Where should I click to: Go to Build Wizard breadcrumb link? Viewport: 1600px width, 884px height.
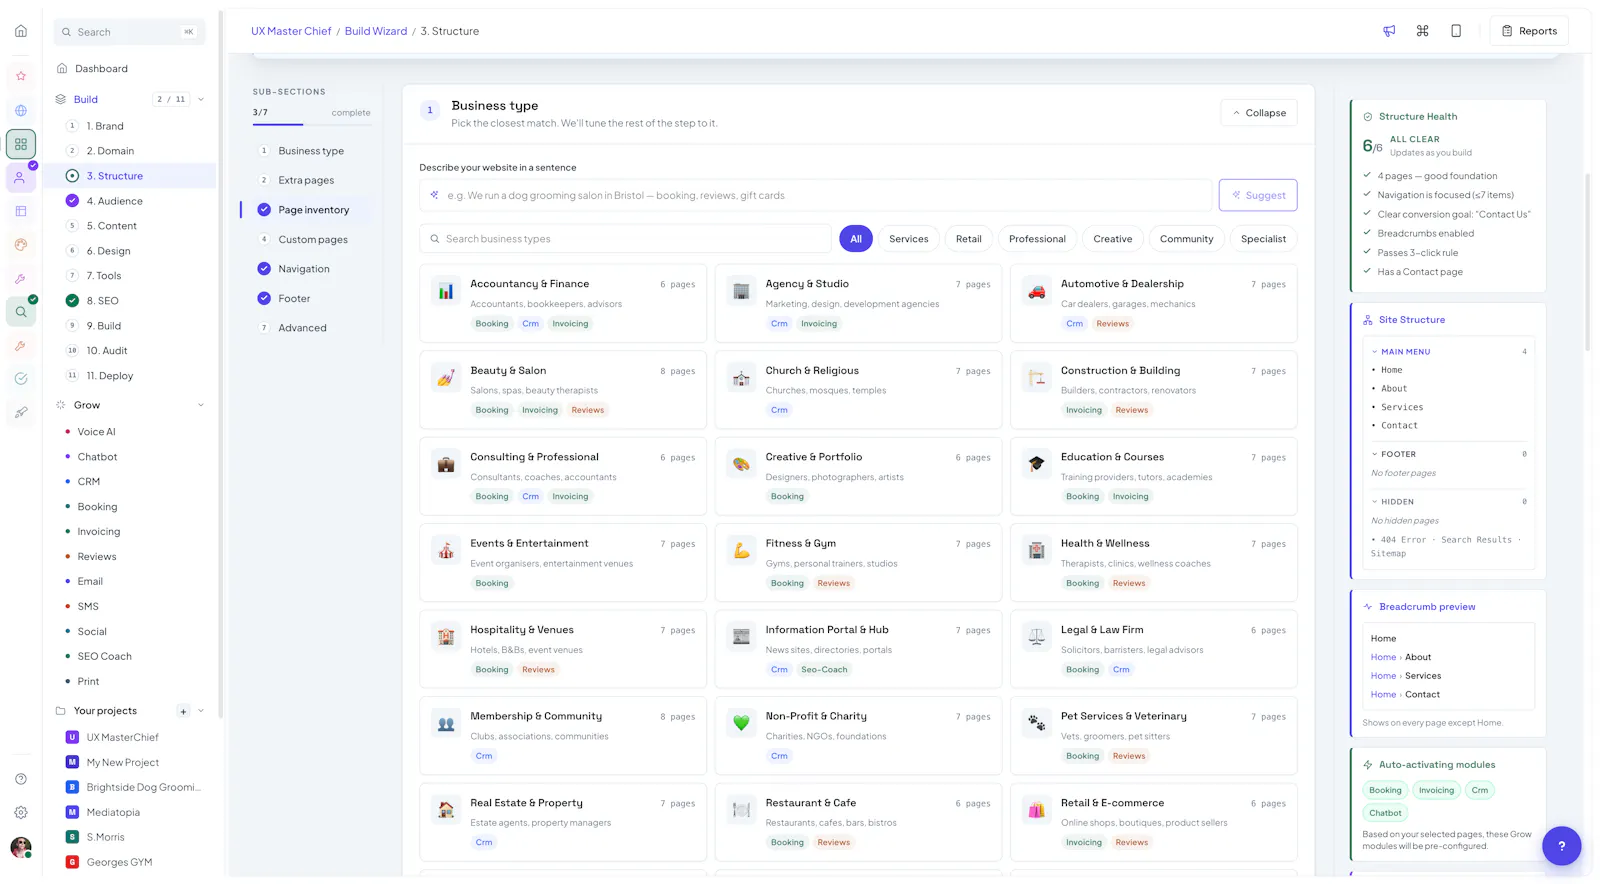pyautogui.click(x=376, y=31)
